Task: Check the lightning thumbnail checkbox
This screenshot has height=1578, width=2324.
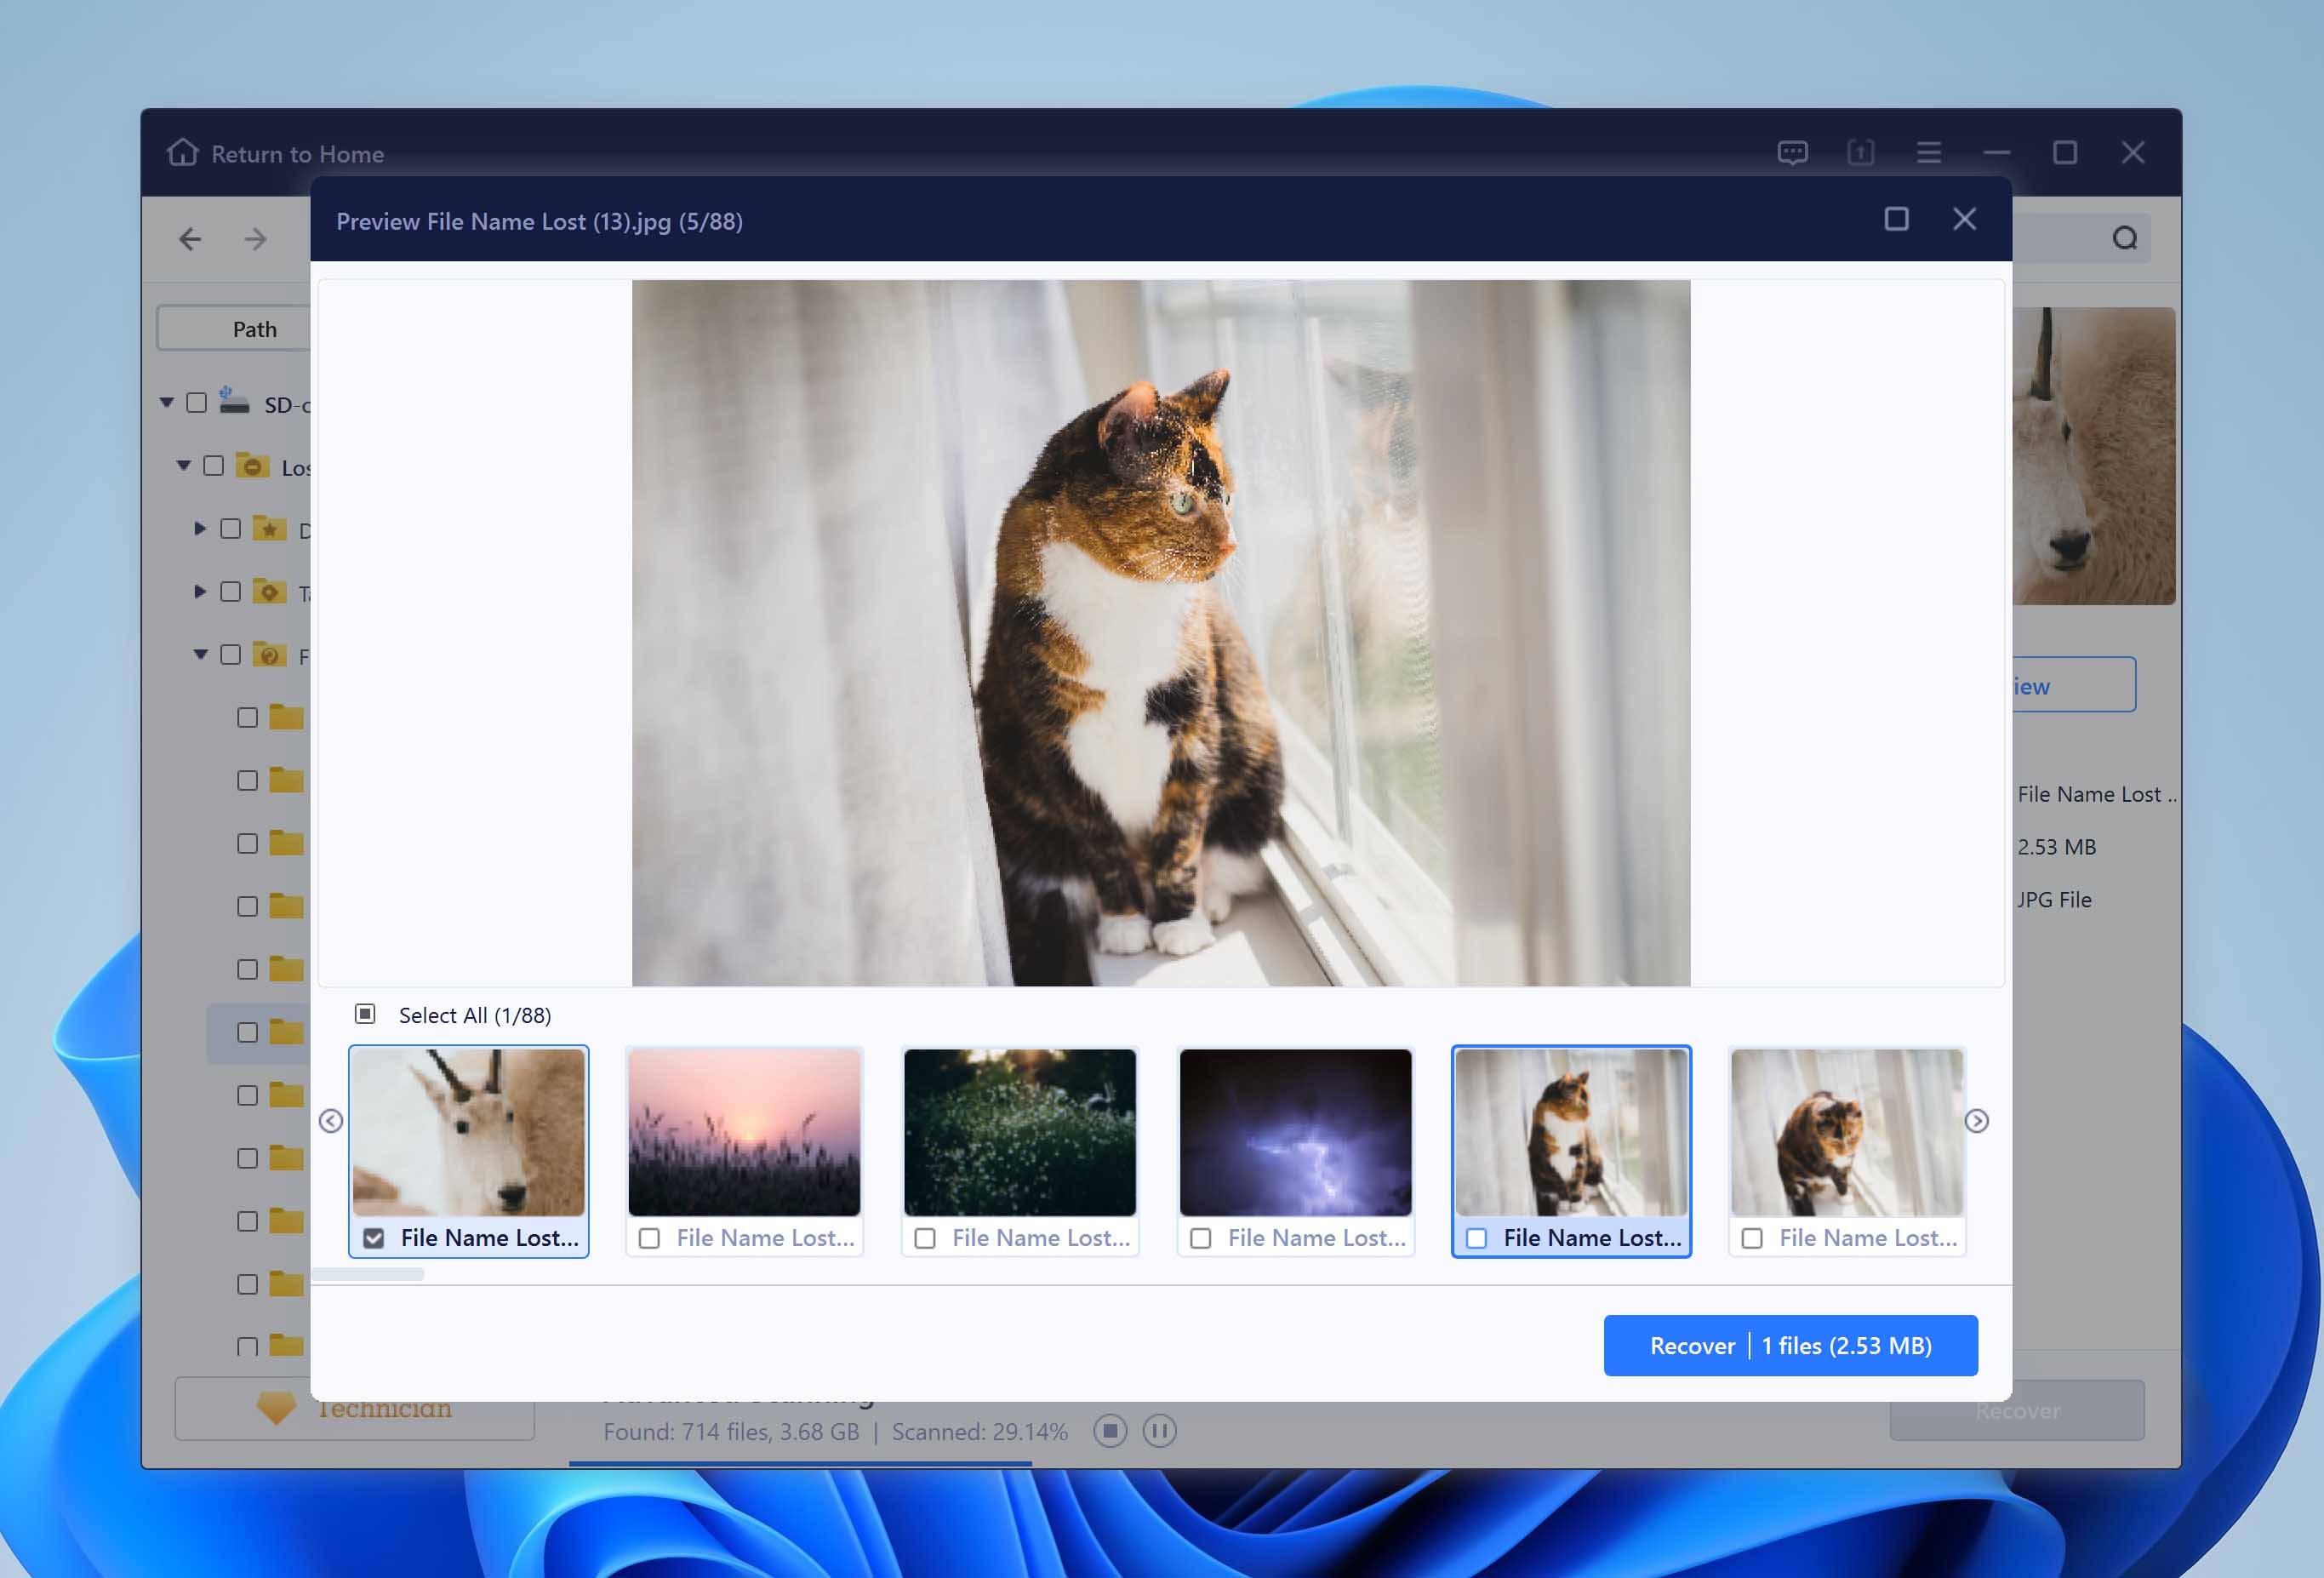Action: (1201, 1238)
